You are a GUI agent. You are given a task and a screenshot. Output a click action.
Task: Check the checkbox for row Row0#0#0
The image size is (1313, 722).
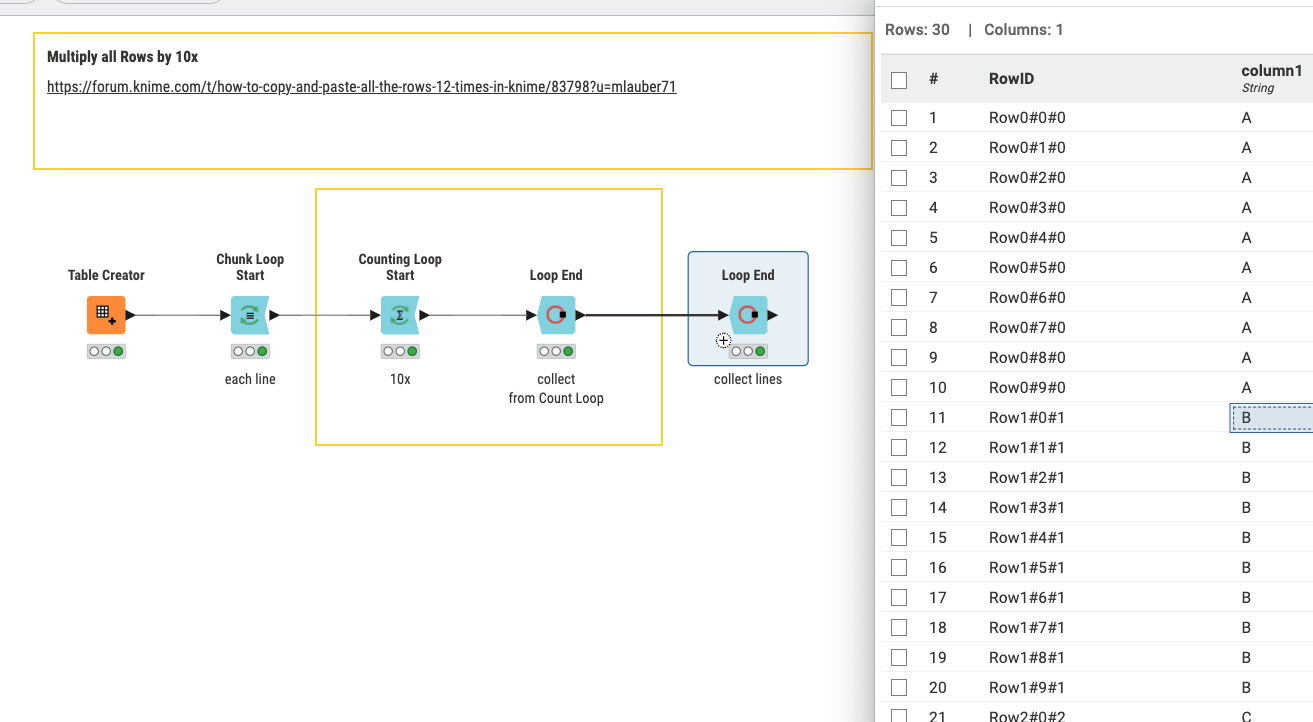pyautogui.click(x=899, y=118)
